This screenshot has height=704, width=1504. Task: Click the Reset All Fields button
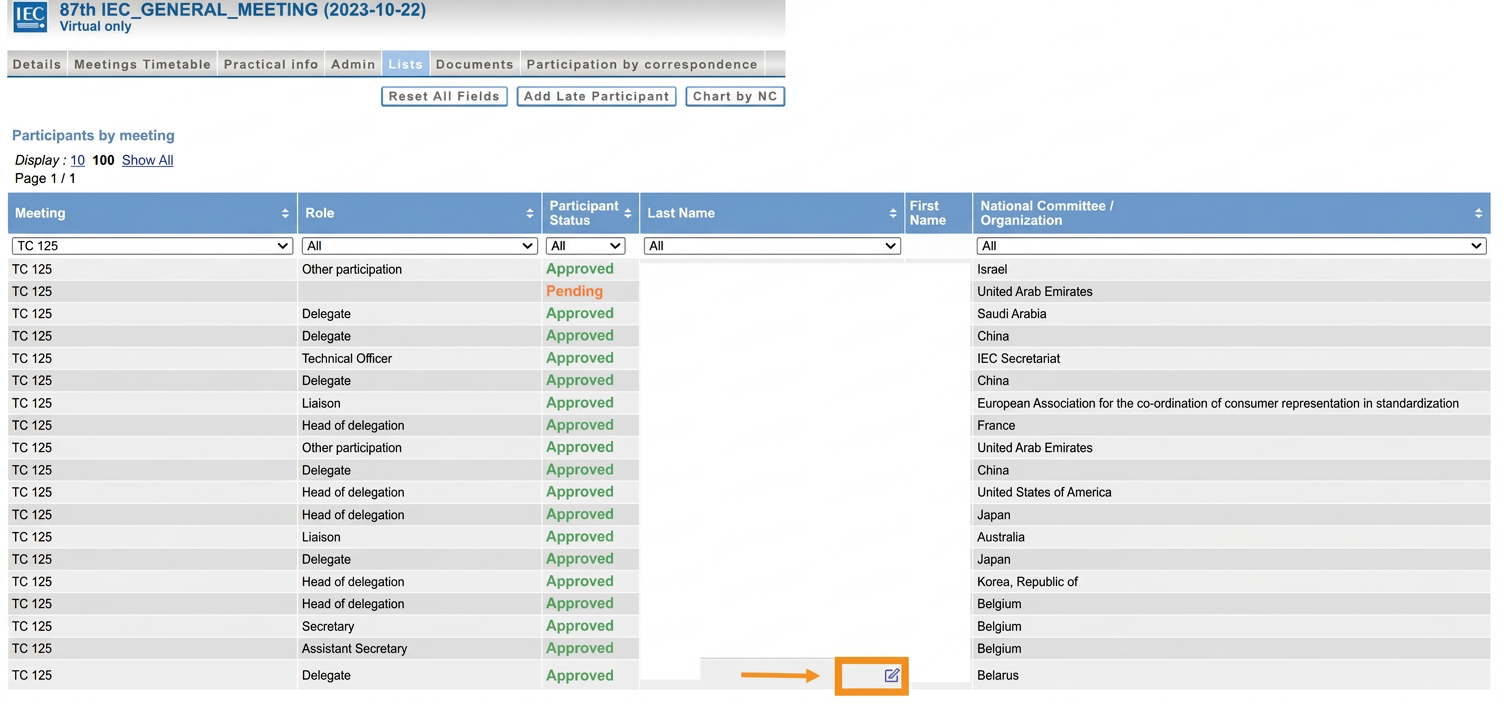pyautogui.click(x=444, y=96)
